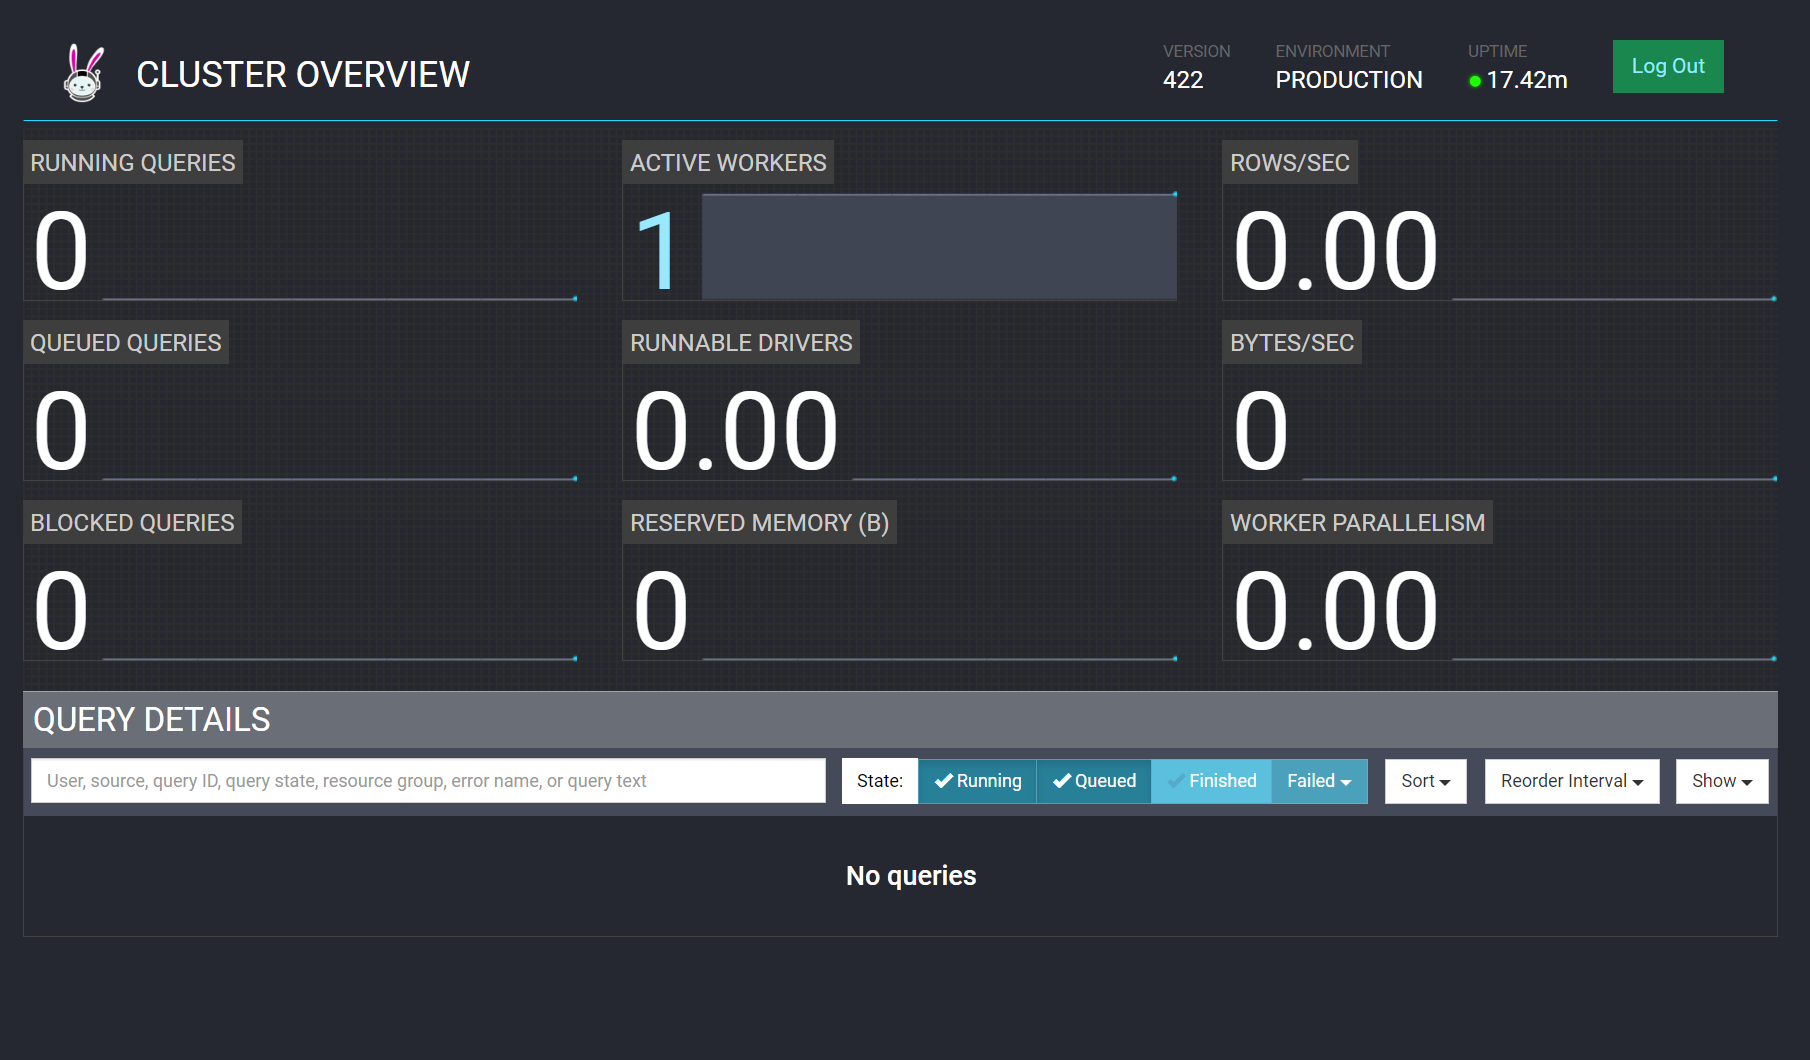
Task: Select the uptime value 17.42m
Action: [x=1527, y=80]
